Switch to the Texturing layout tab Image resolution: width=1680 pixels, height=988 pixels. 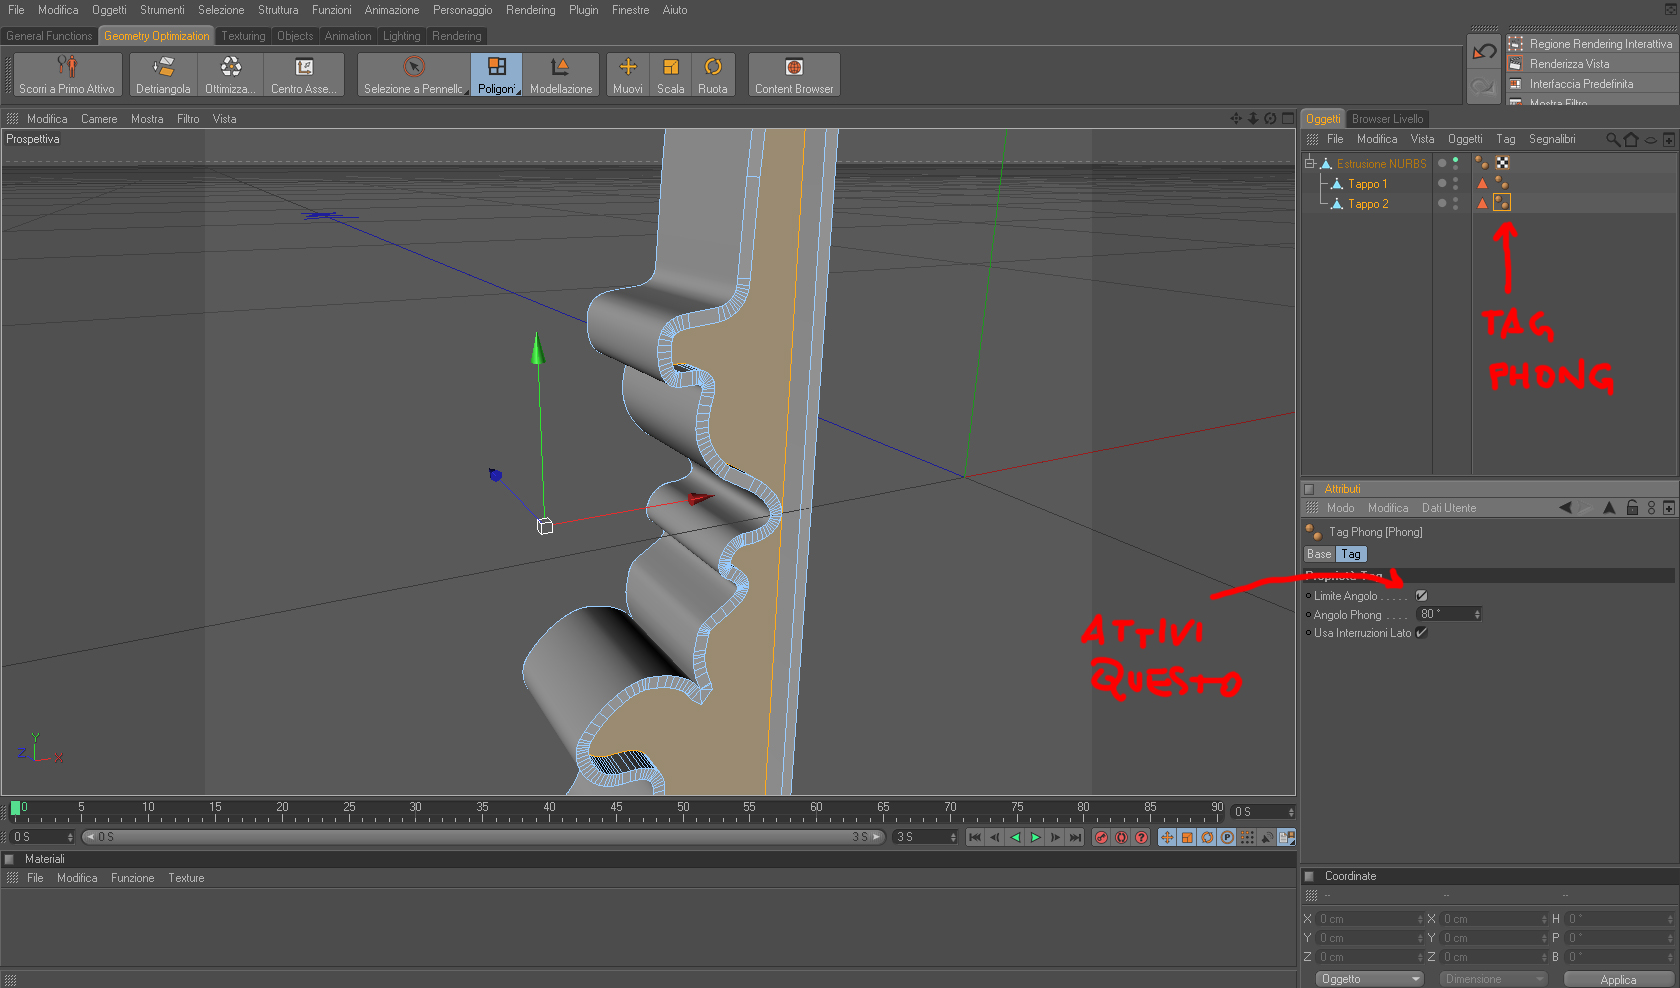pos(243,36)
